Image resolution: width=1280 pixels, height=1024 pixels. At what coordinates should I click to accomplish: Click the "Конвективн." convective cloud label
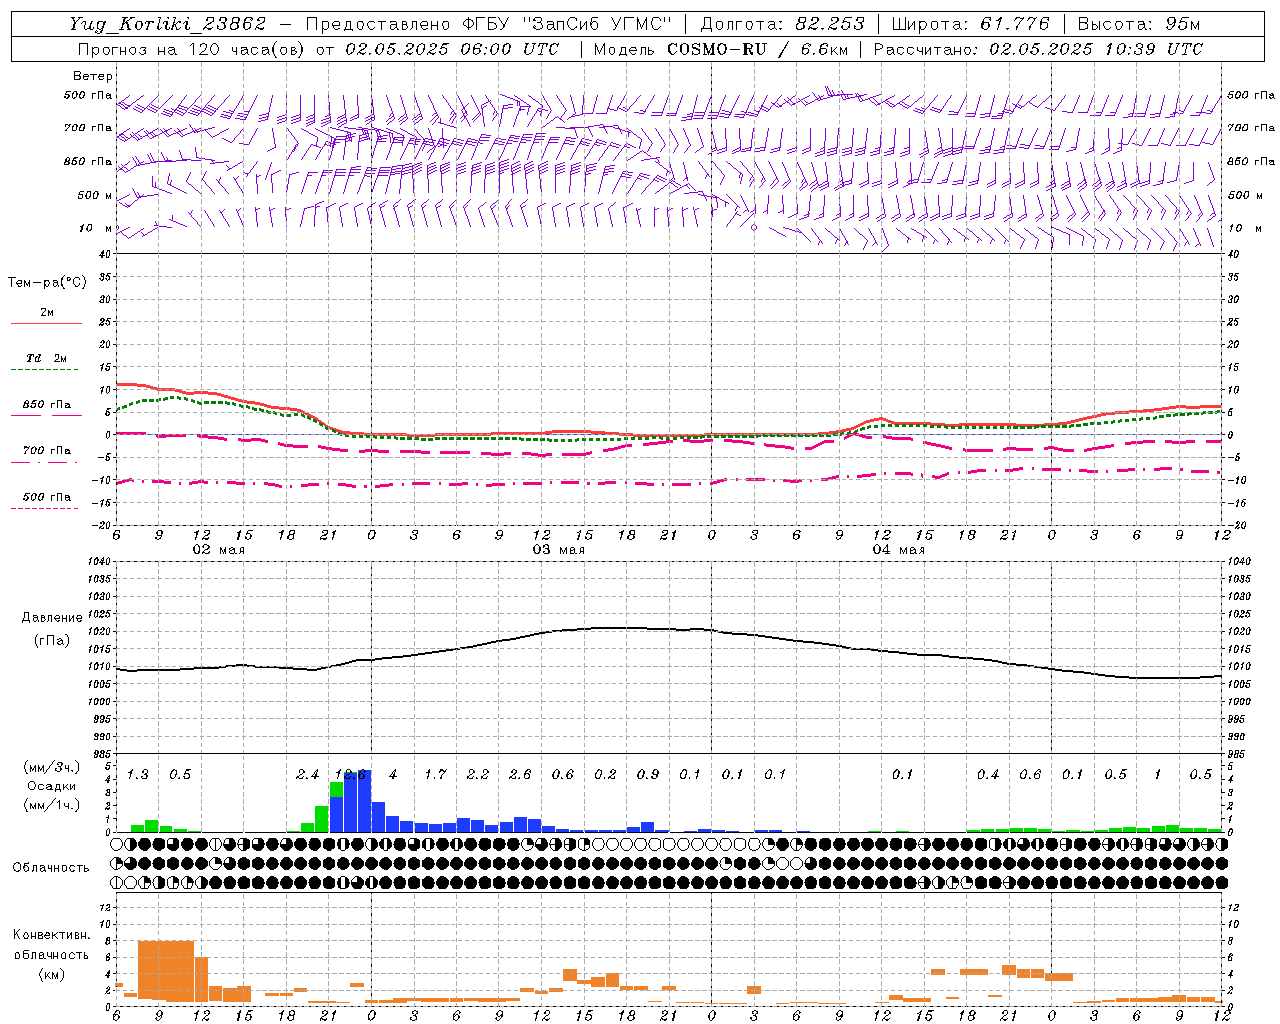[51, 935]
